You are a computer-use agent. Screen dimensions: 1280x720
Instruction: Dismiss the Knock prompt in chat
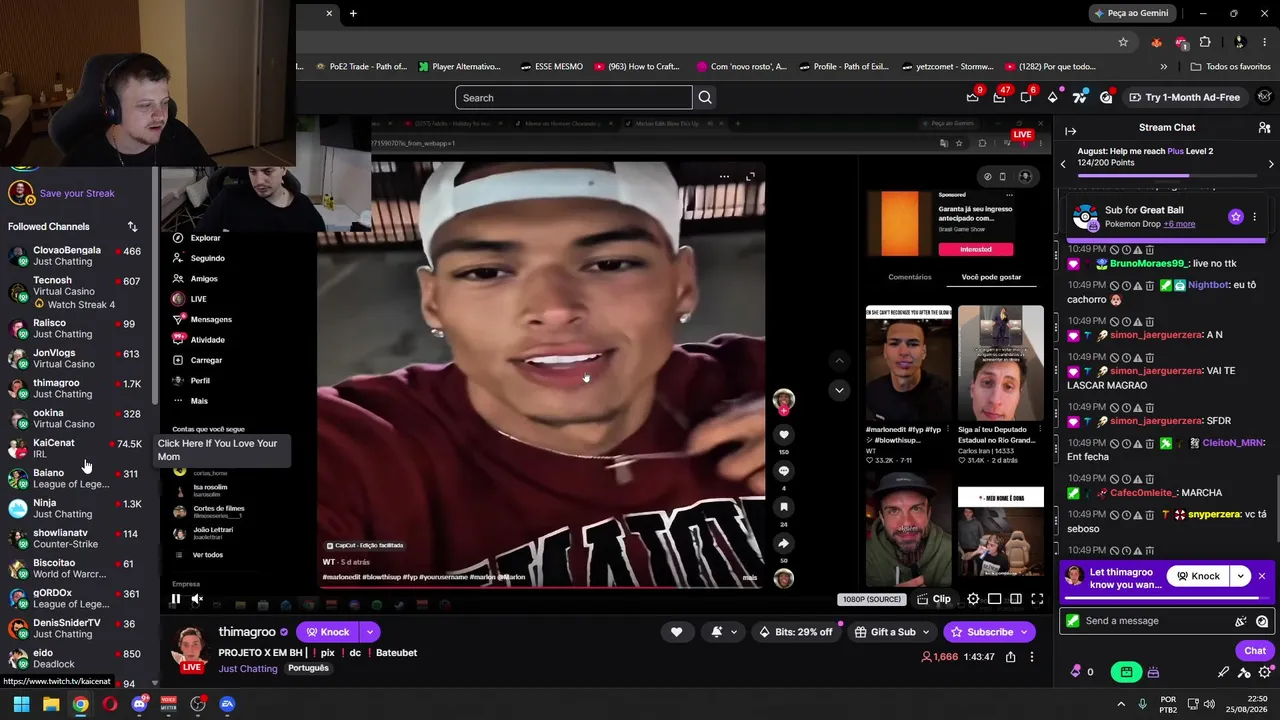[x=1262, y=576]
